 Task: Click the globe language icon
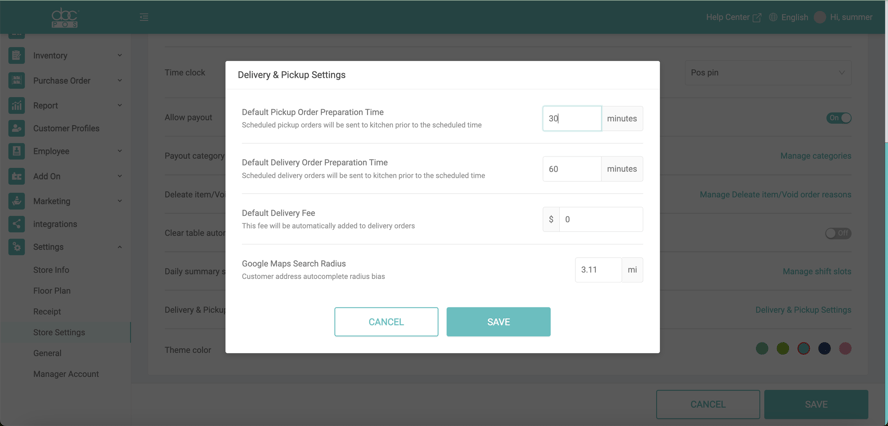(x=773, y=18)
